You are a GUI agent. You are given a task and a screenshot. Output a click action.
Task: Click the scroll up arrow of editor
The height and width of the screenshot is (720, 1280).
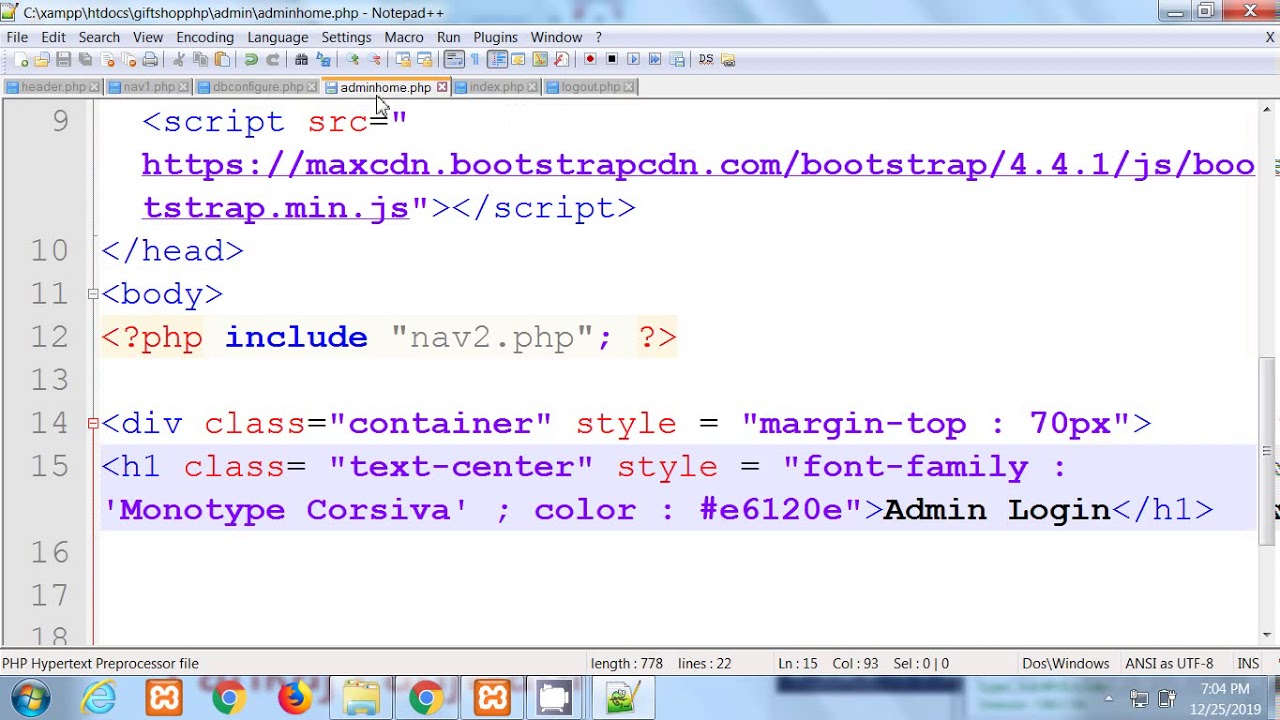(x=1267, y=109)
